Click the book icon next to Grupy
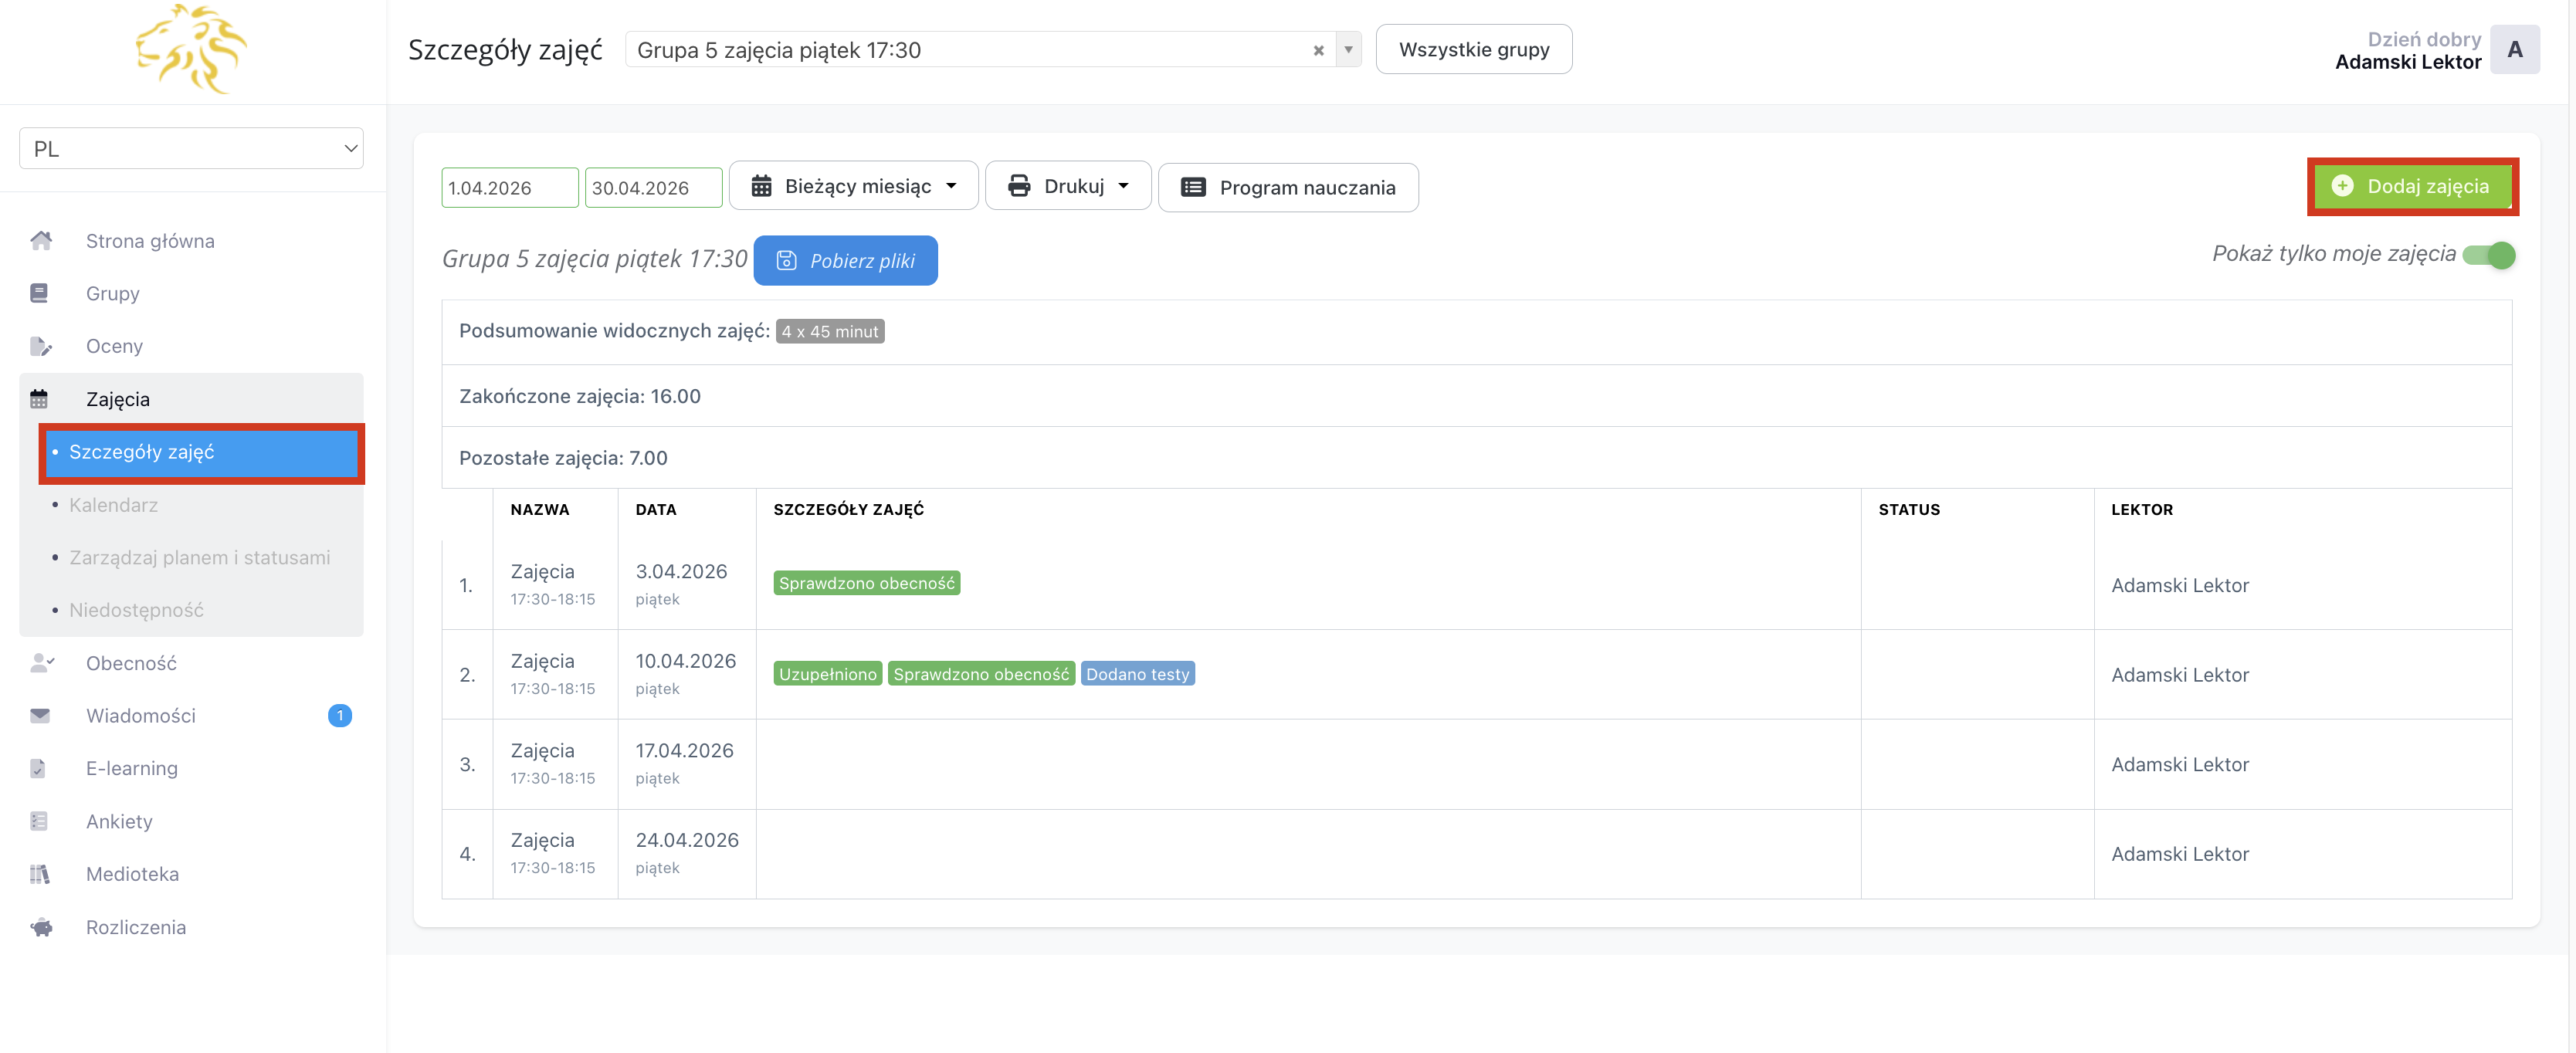This screenshot has width=2576, height=1053. point(39,293)
